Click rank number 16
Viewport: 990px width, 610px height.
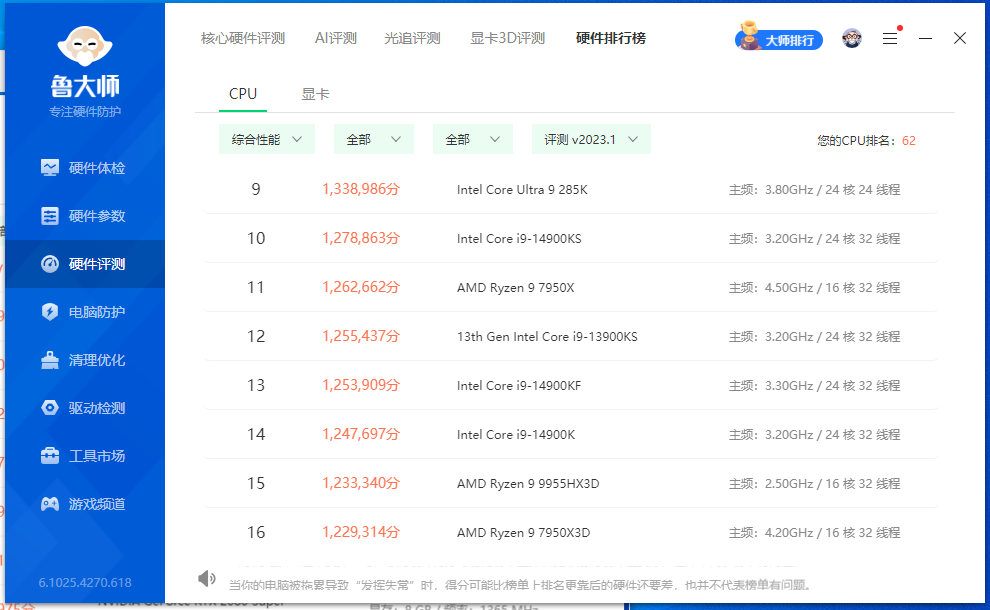(256, 532)
